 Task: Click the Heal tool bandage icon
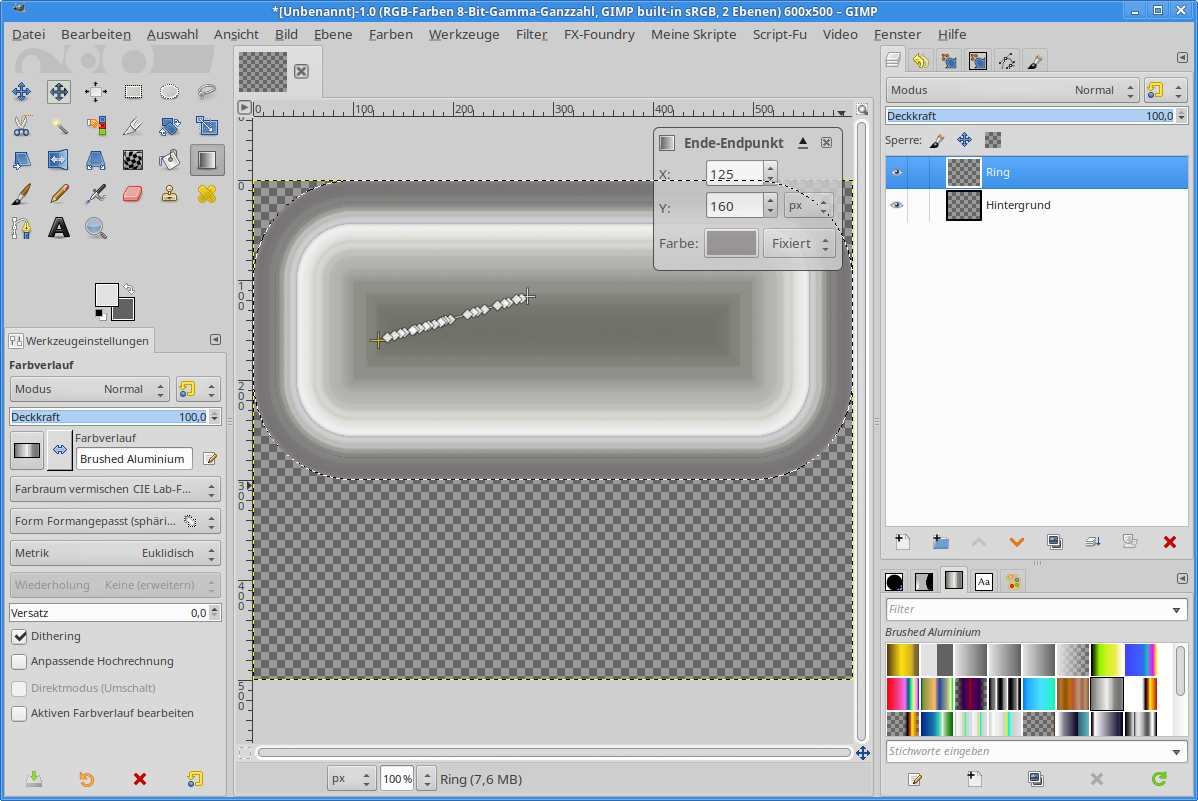coord(207,194)
